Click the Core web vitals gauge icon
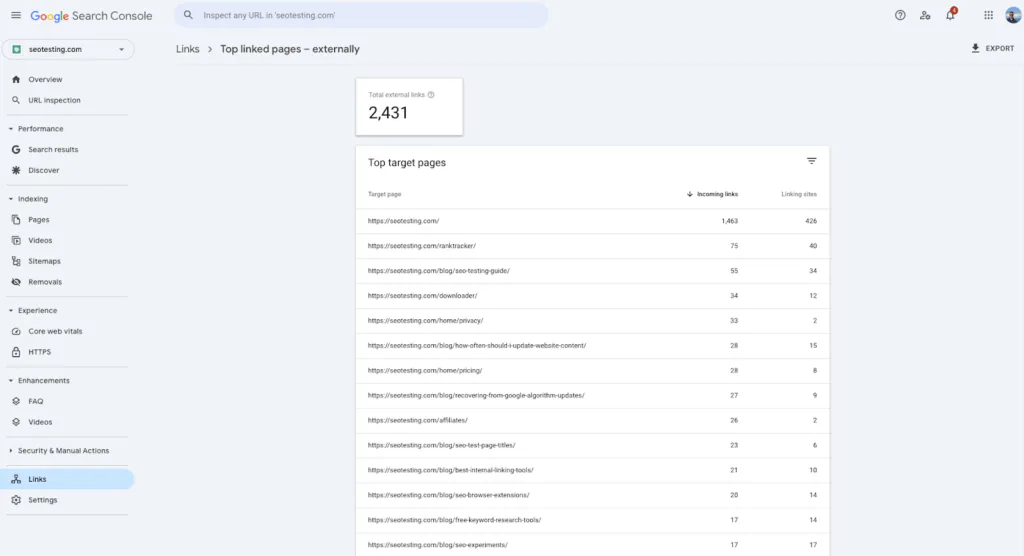The image size is (1024, 556). click(x=16, y=331)
